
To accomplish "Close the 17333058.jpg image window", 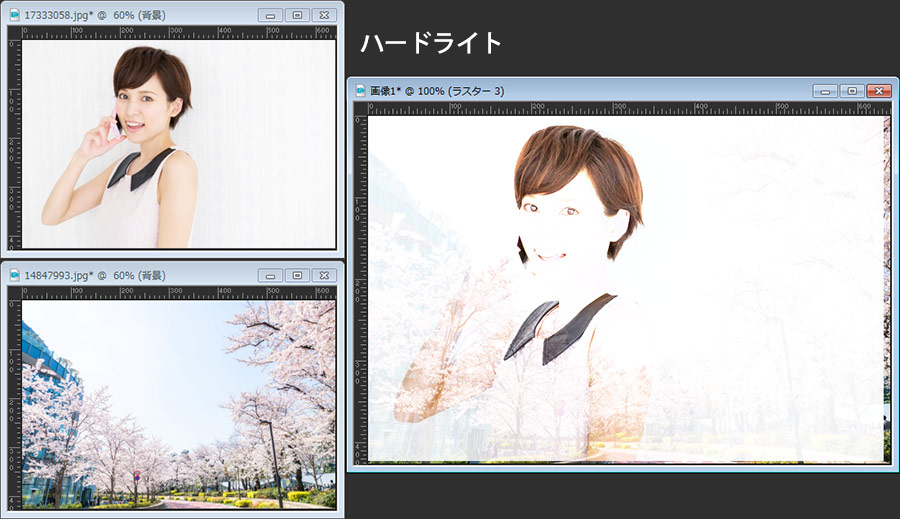I will (x=324, y=15).
